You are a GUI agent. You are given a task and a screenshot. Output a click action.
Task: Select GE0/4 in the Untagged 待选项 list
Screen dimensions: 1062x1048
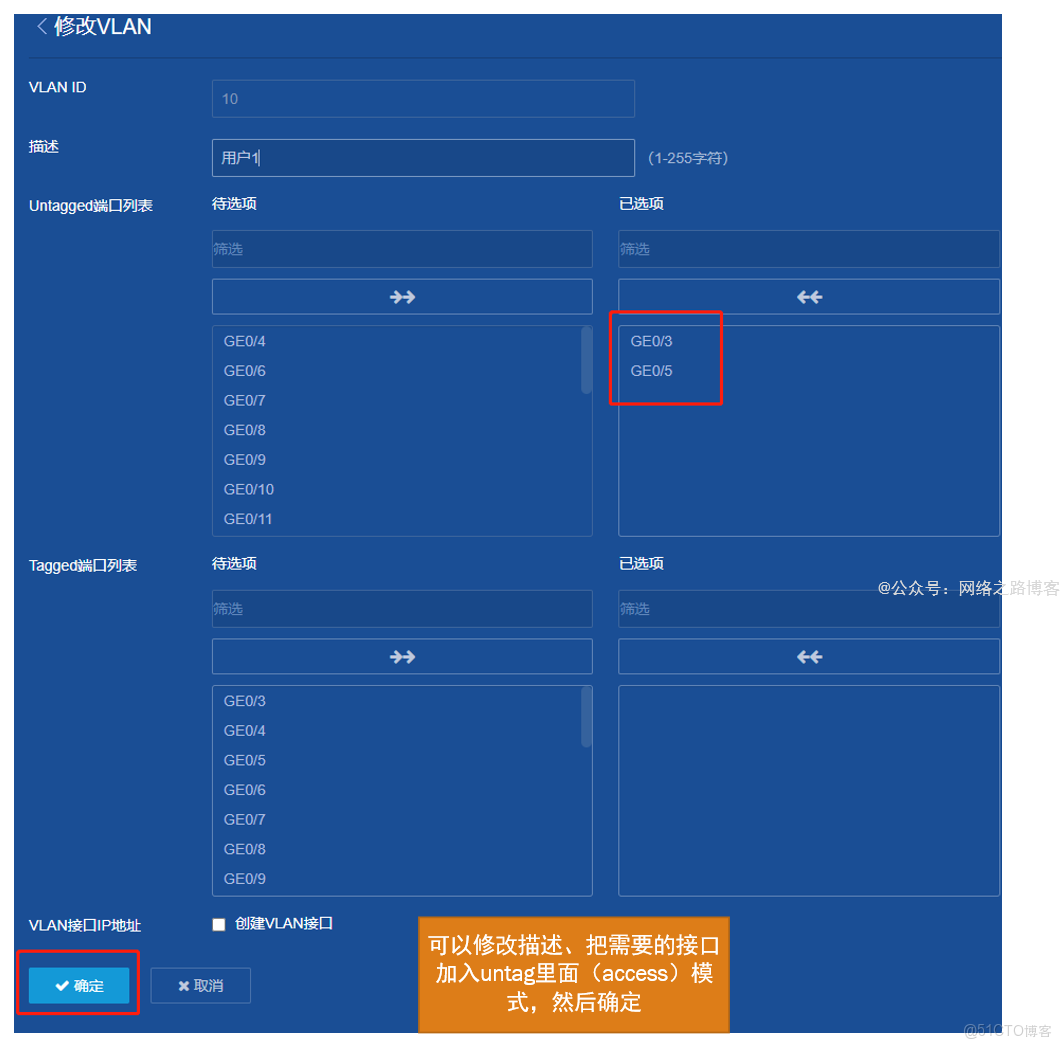tap(244, 341)
